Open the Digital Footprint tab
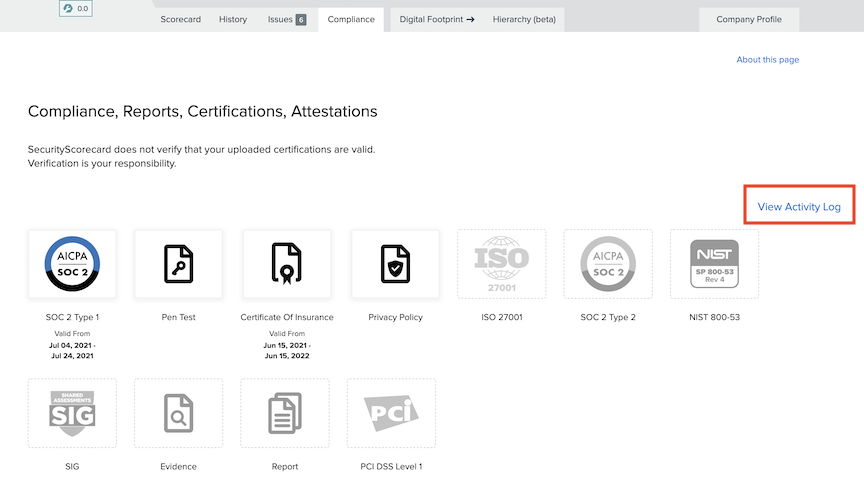864x491 pixels. 436,19
